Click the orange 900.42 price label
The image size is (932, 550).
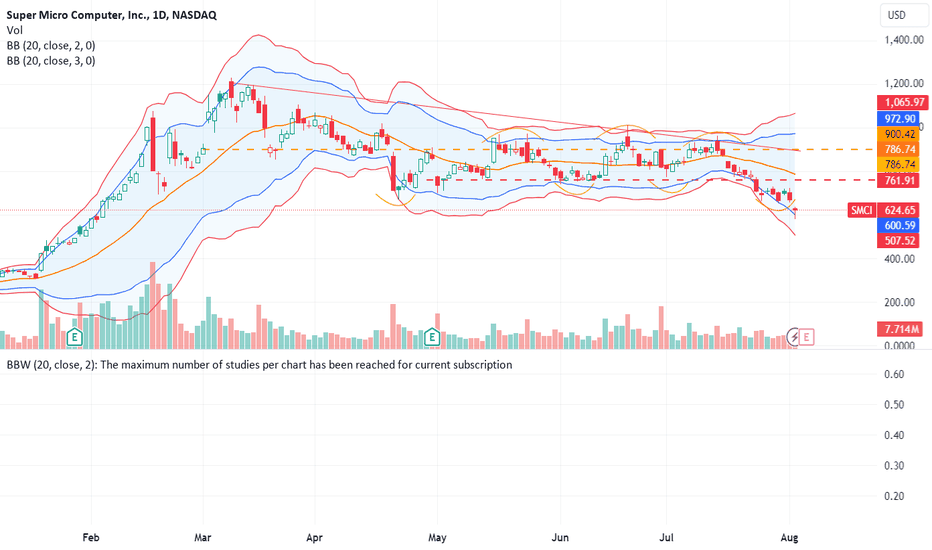click(x=900, y=134)
